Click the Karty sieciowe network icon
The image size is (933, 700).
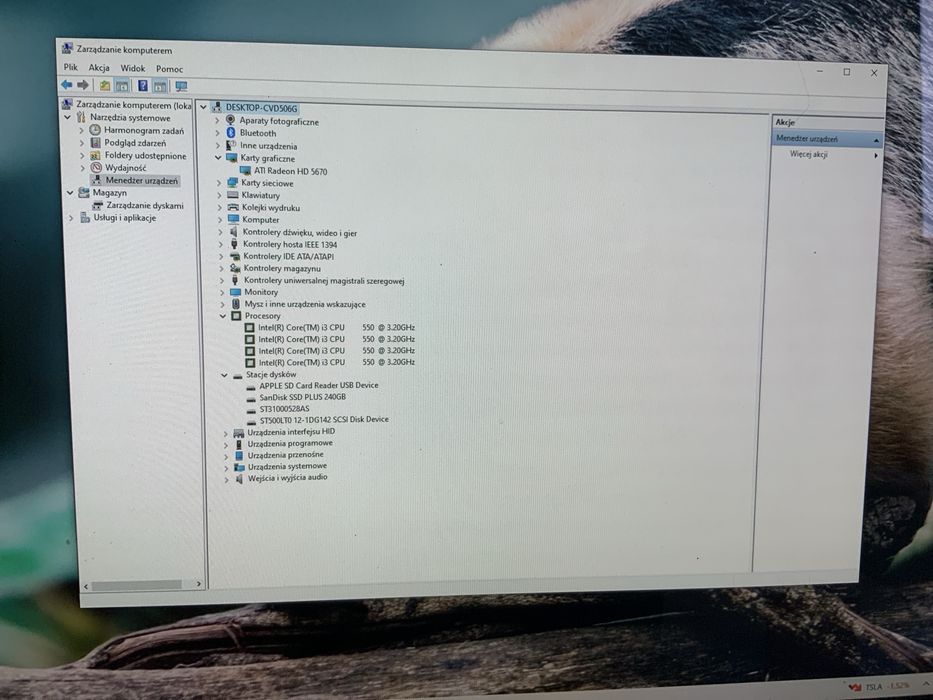(232, 182)
